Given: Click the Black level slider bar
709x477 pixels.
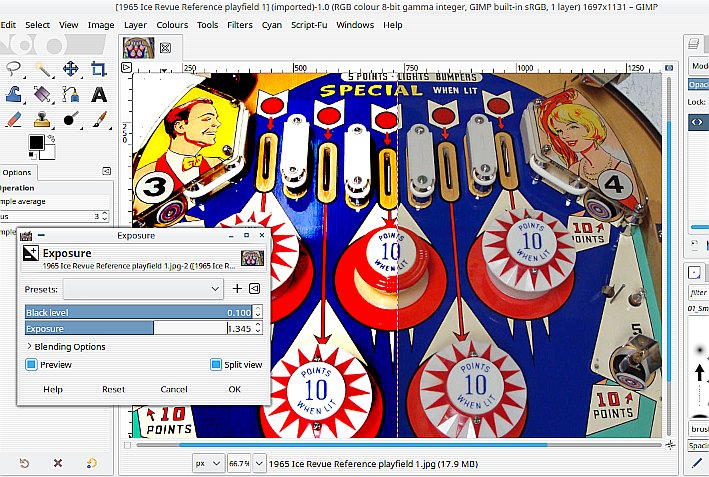Looking at the screenshot, I should [139, 312].
